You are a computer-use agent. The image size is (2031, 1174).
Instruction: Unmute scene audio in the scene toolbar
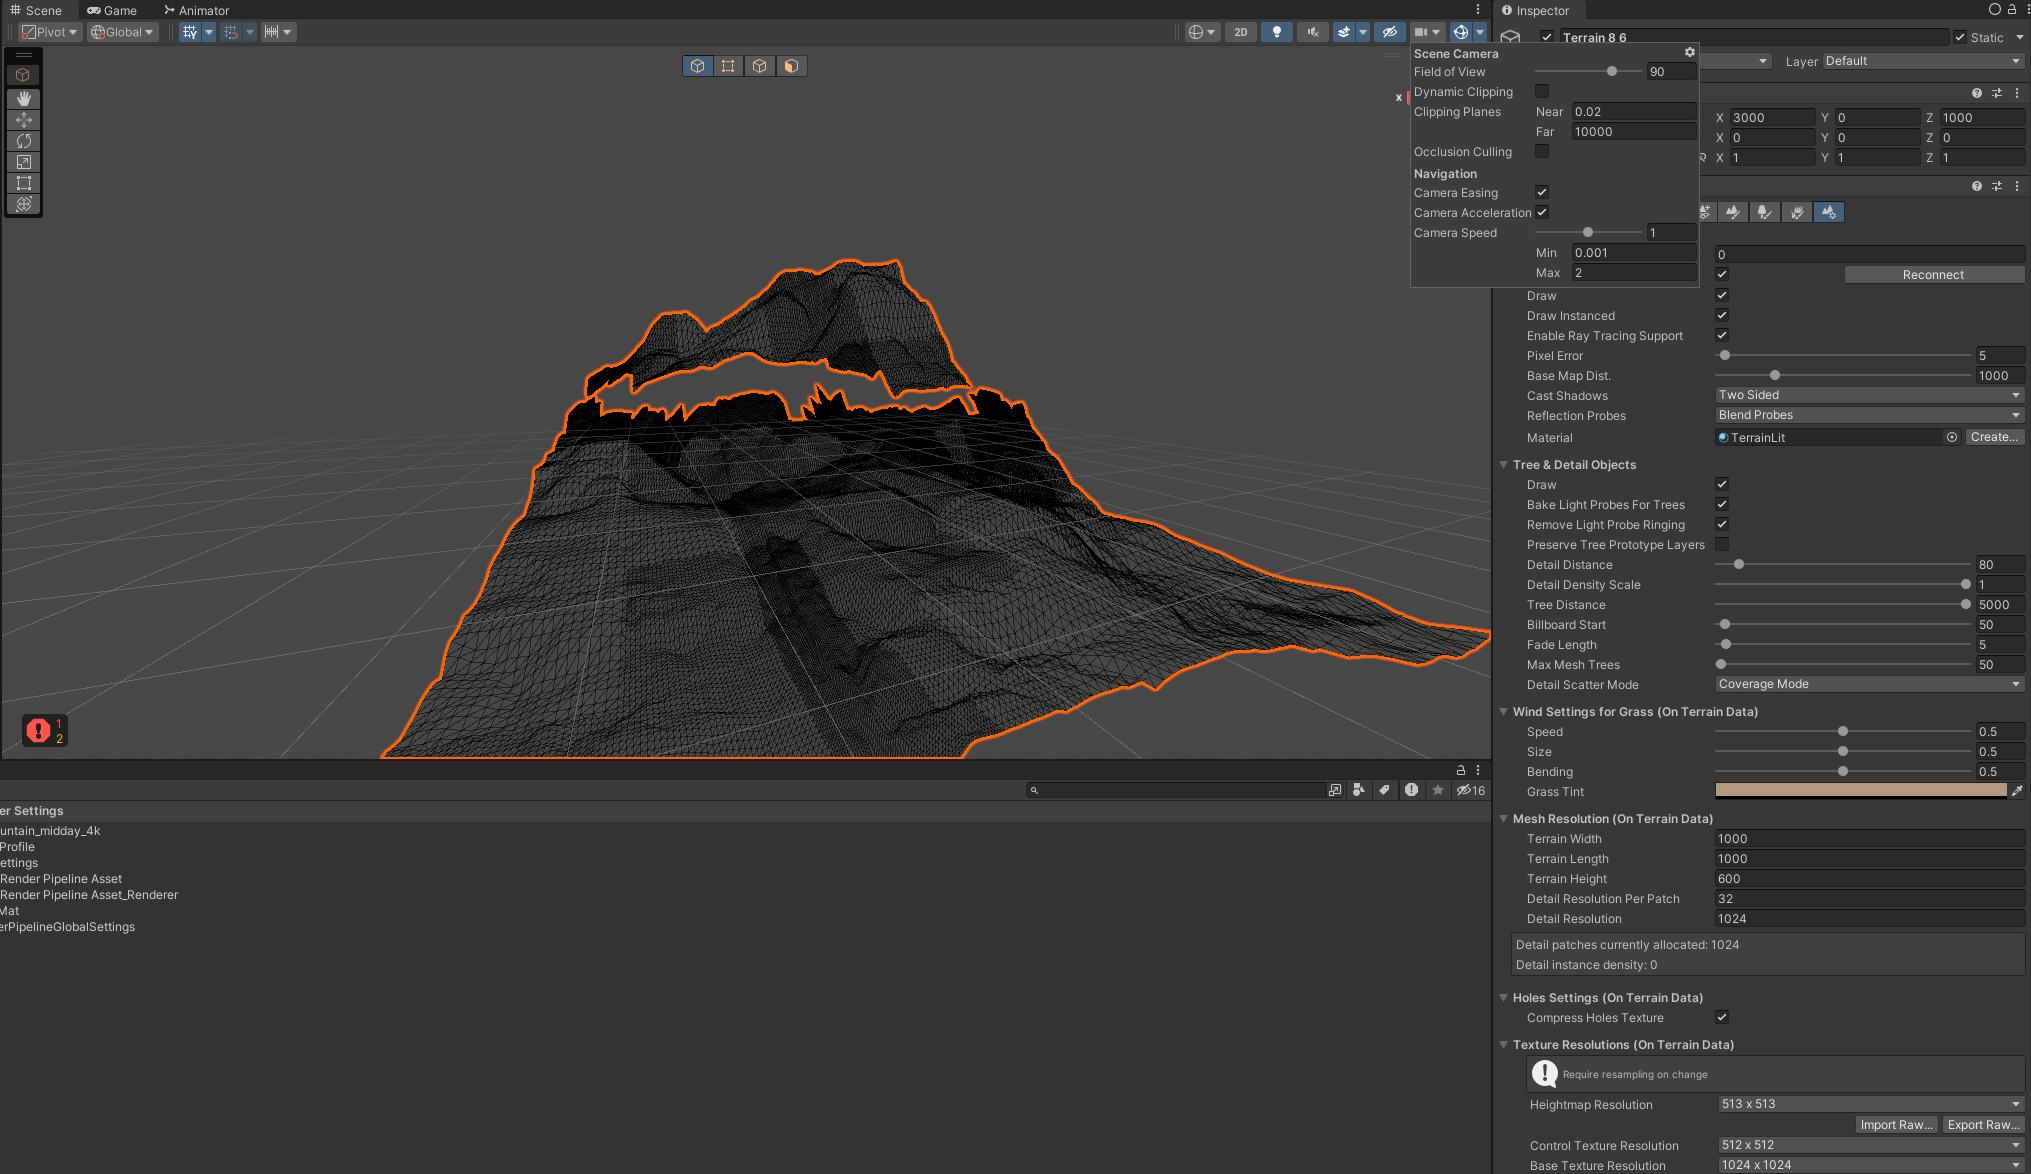coord(1313,32)
